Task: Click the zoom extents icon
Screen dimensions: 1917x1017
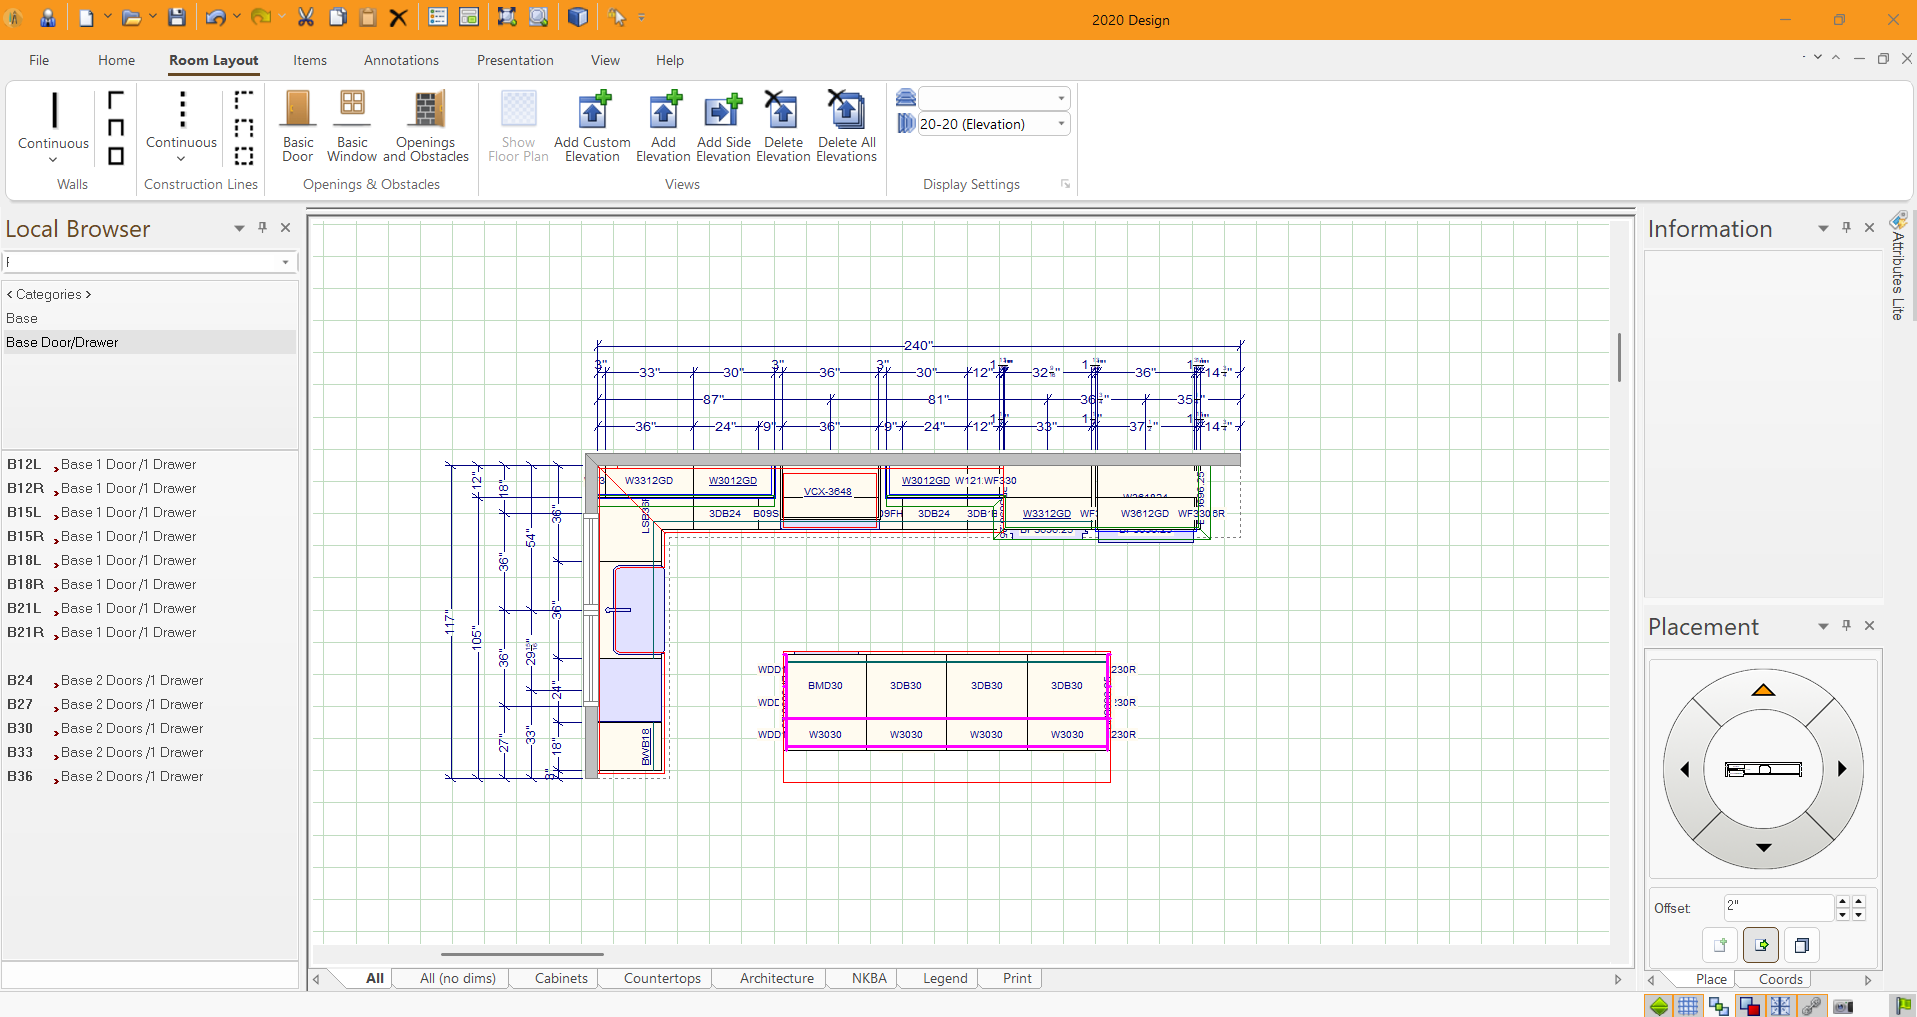Action: point(507,18)
